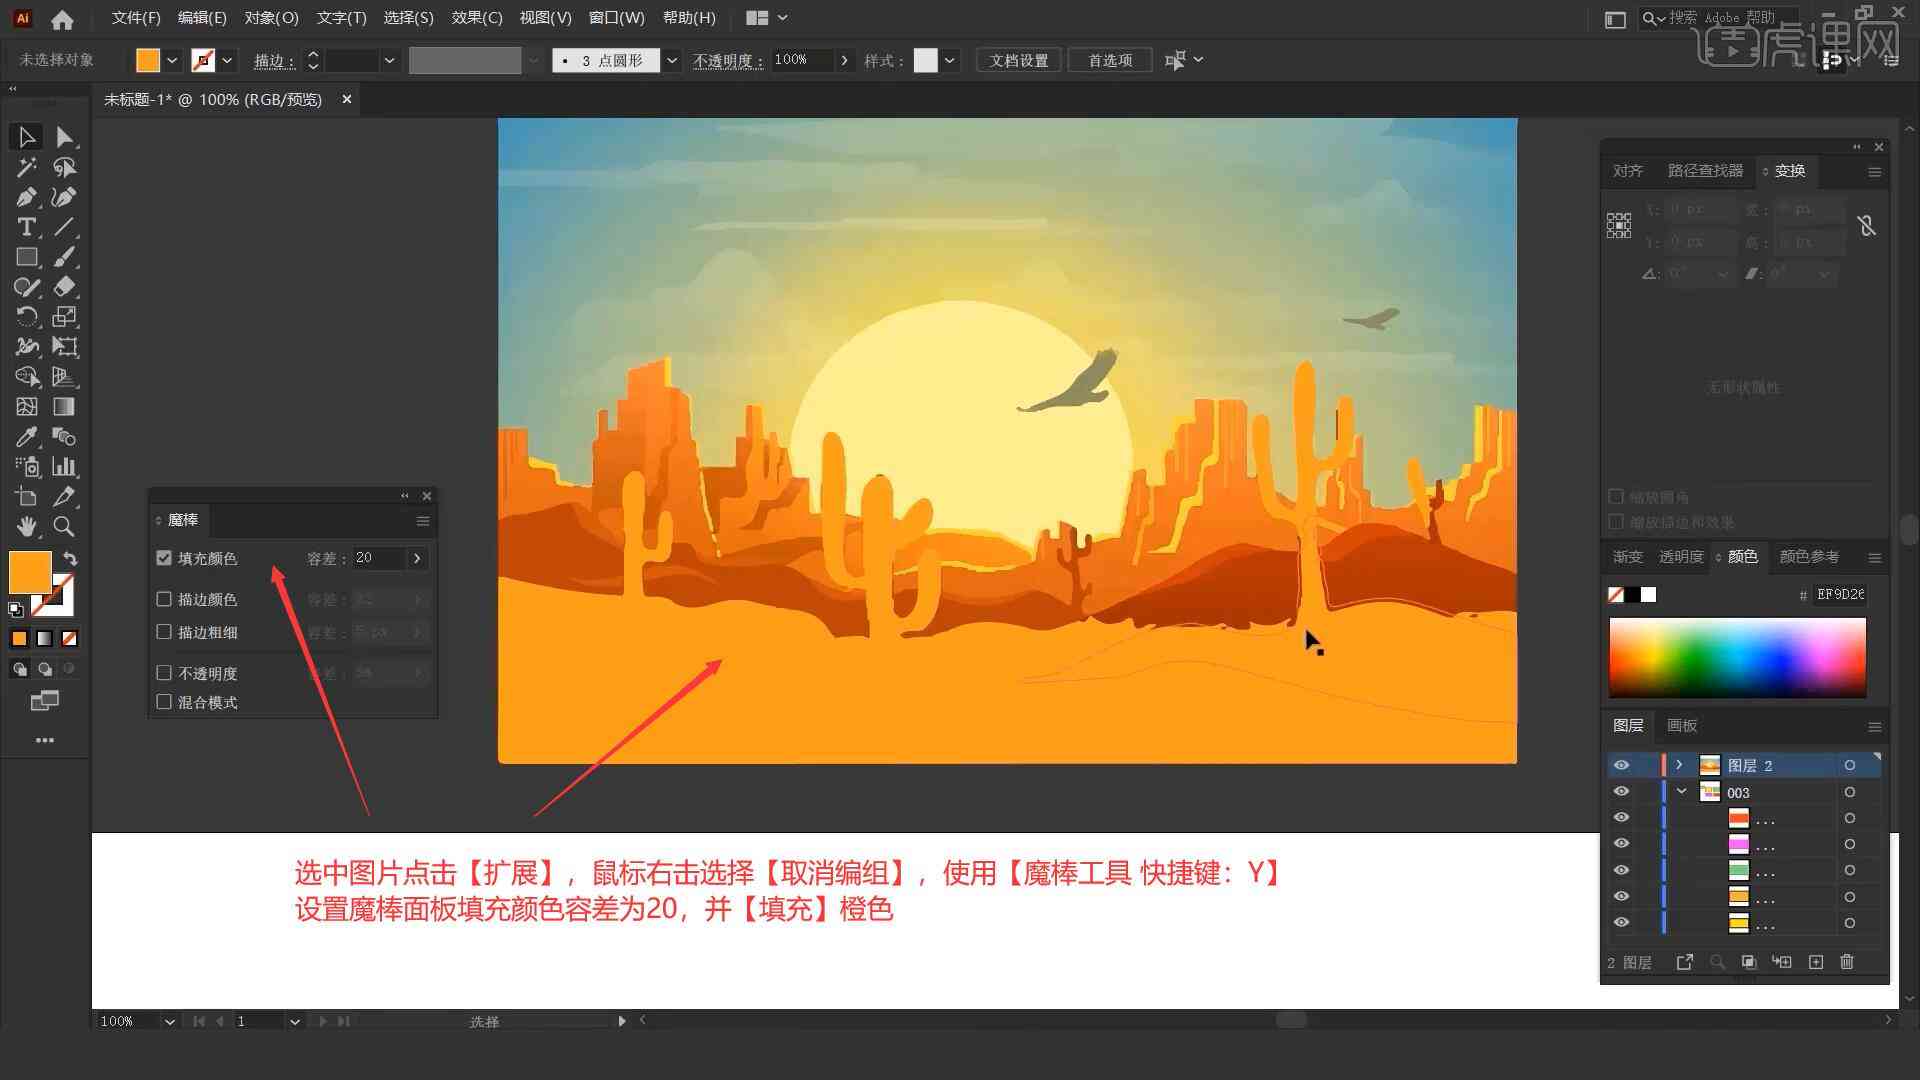Select the Zoom tool

point(65,527)
